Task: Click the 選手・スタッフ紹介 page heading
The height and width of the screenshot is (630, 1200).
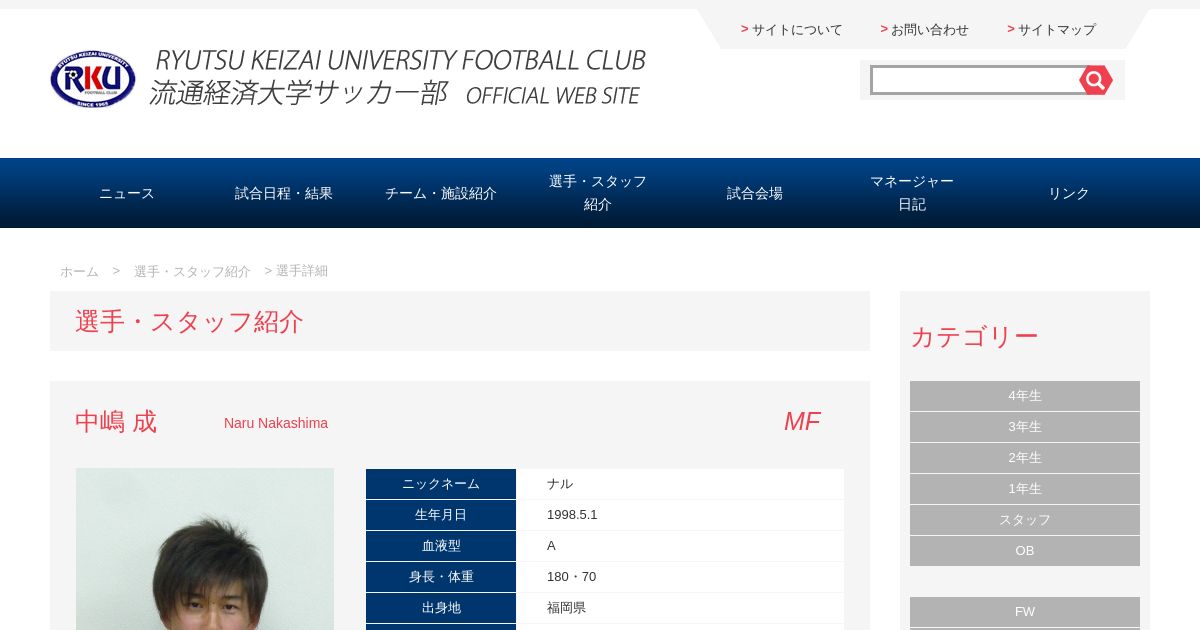Action: coord(189,322)
